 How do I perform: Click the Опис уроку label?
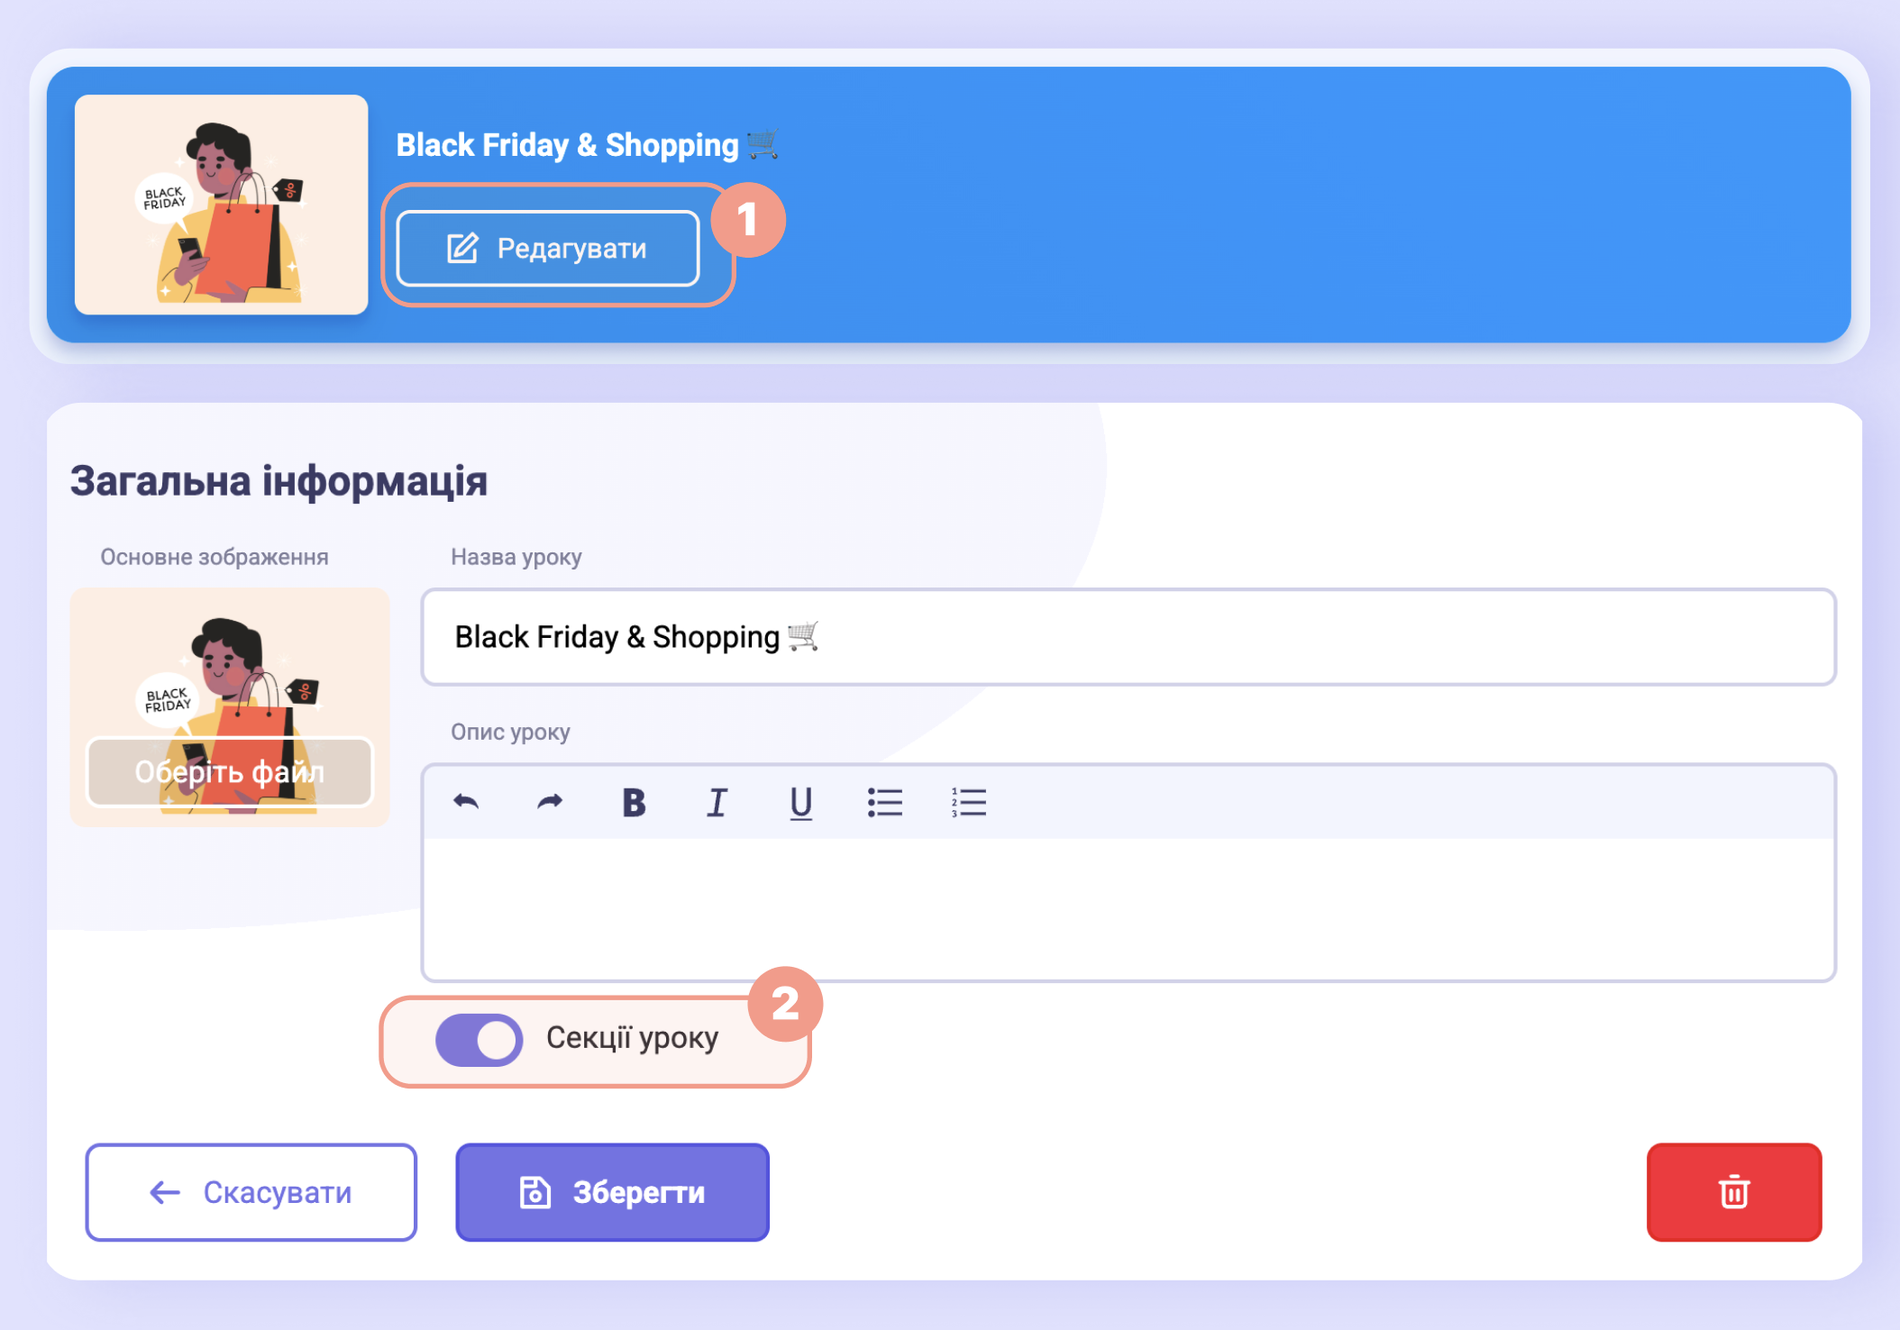click(510, 732)
